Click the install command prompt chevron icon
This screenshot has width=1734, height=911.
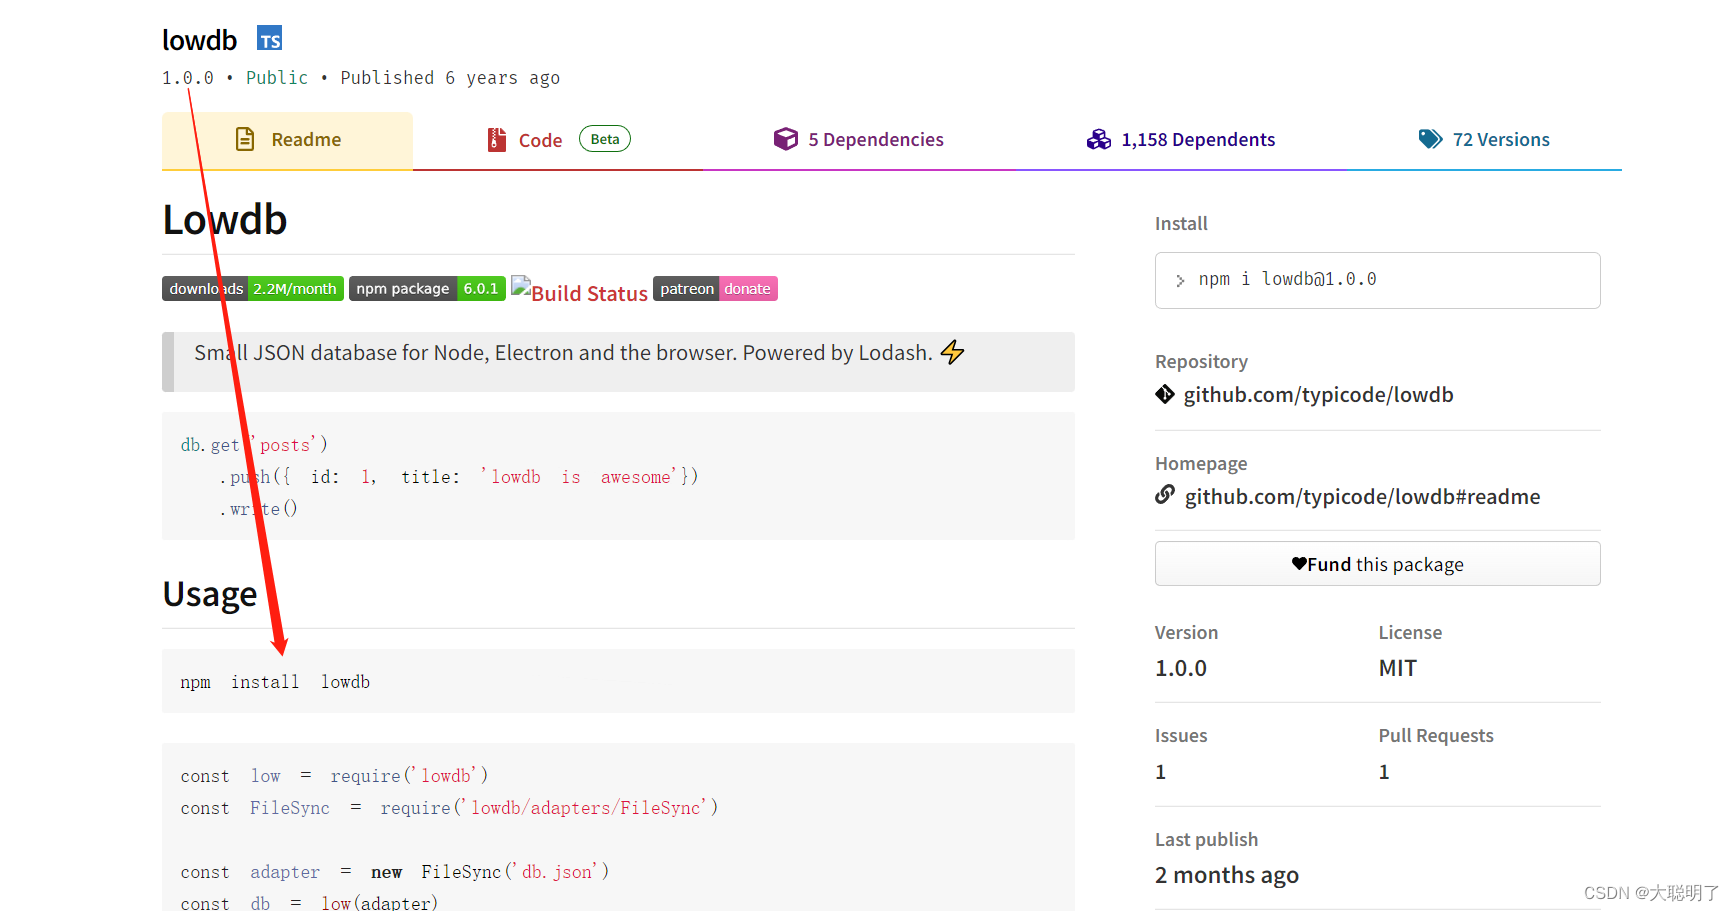(x=1180, y=281)
